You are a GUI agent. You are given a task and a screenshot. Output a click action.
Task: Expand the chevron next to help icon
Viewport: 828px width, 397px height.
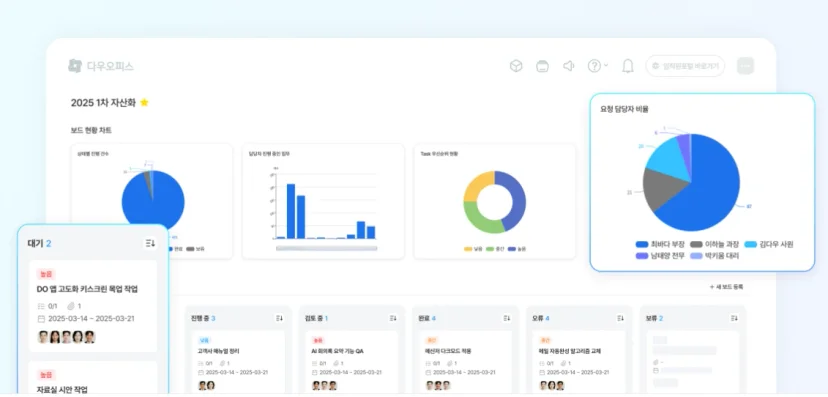pos(606,65)
